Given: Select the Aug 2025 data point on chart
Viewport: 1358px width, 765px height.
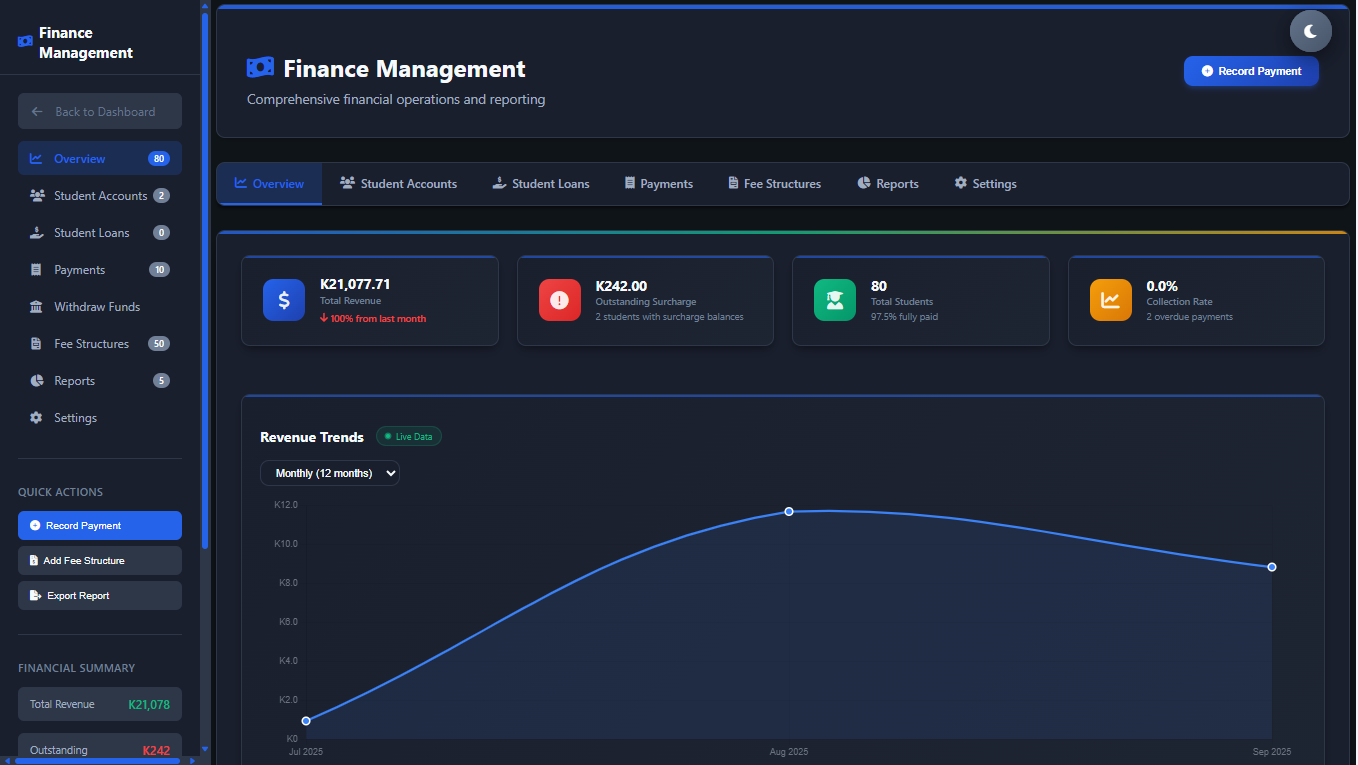Looking at the screenshot, I should click(x=789, y=511).
